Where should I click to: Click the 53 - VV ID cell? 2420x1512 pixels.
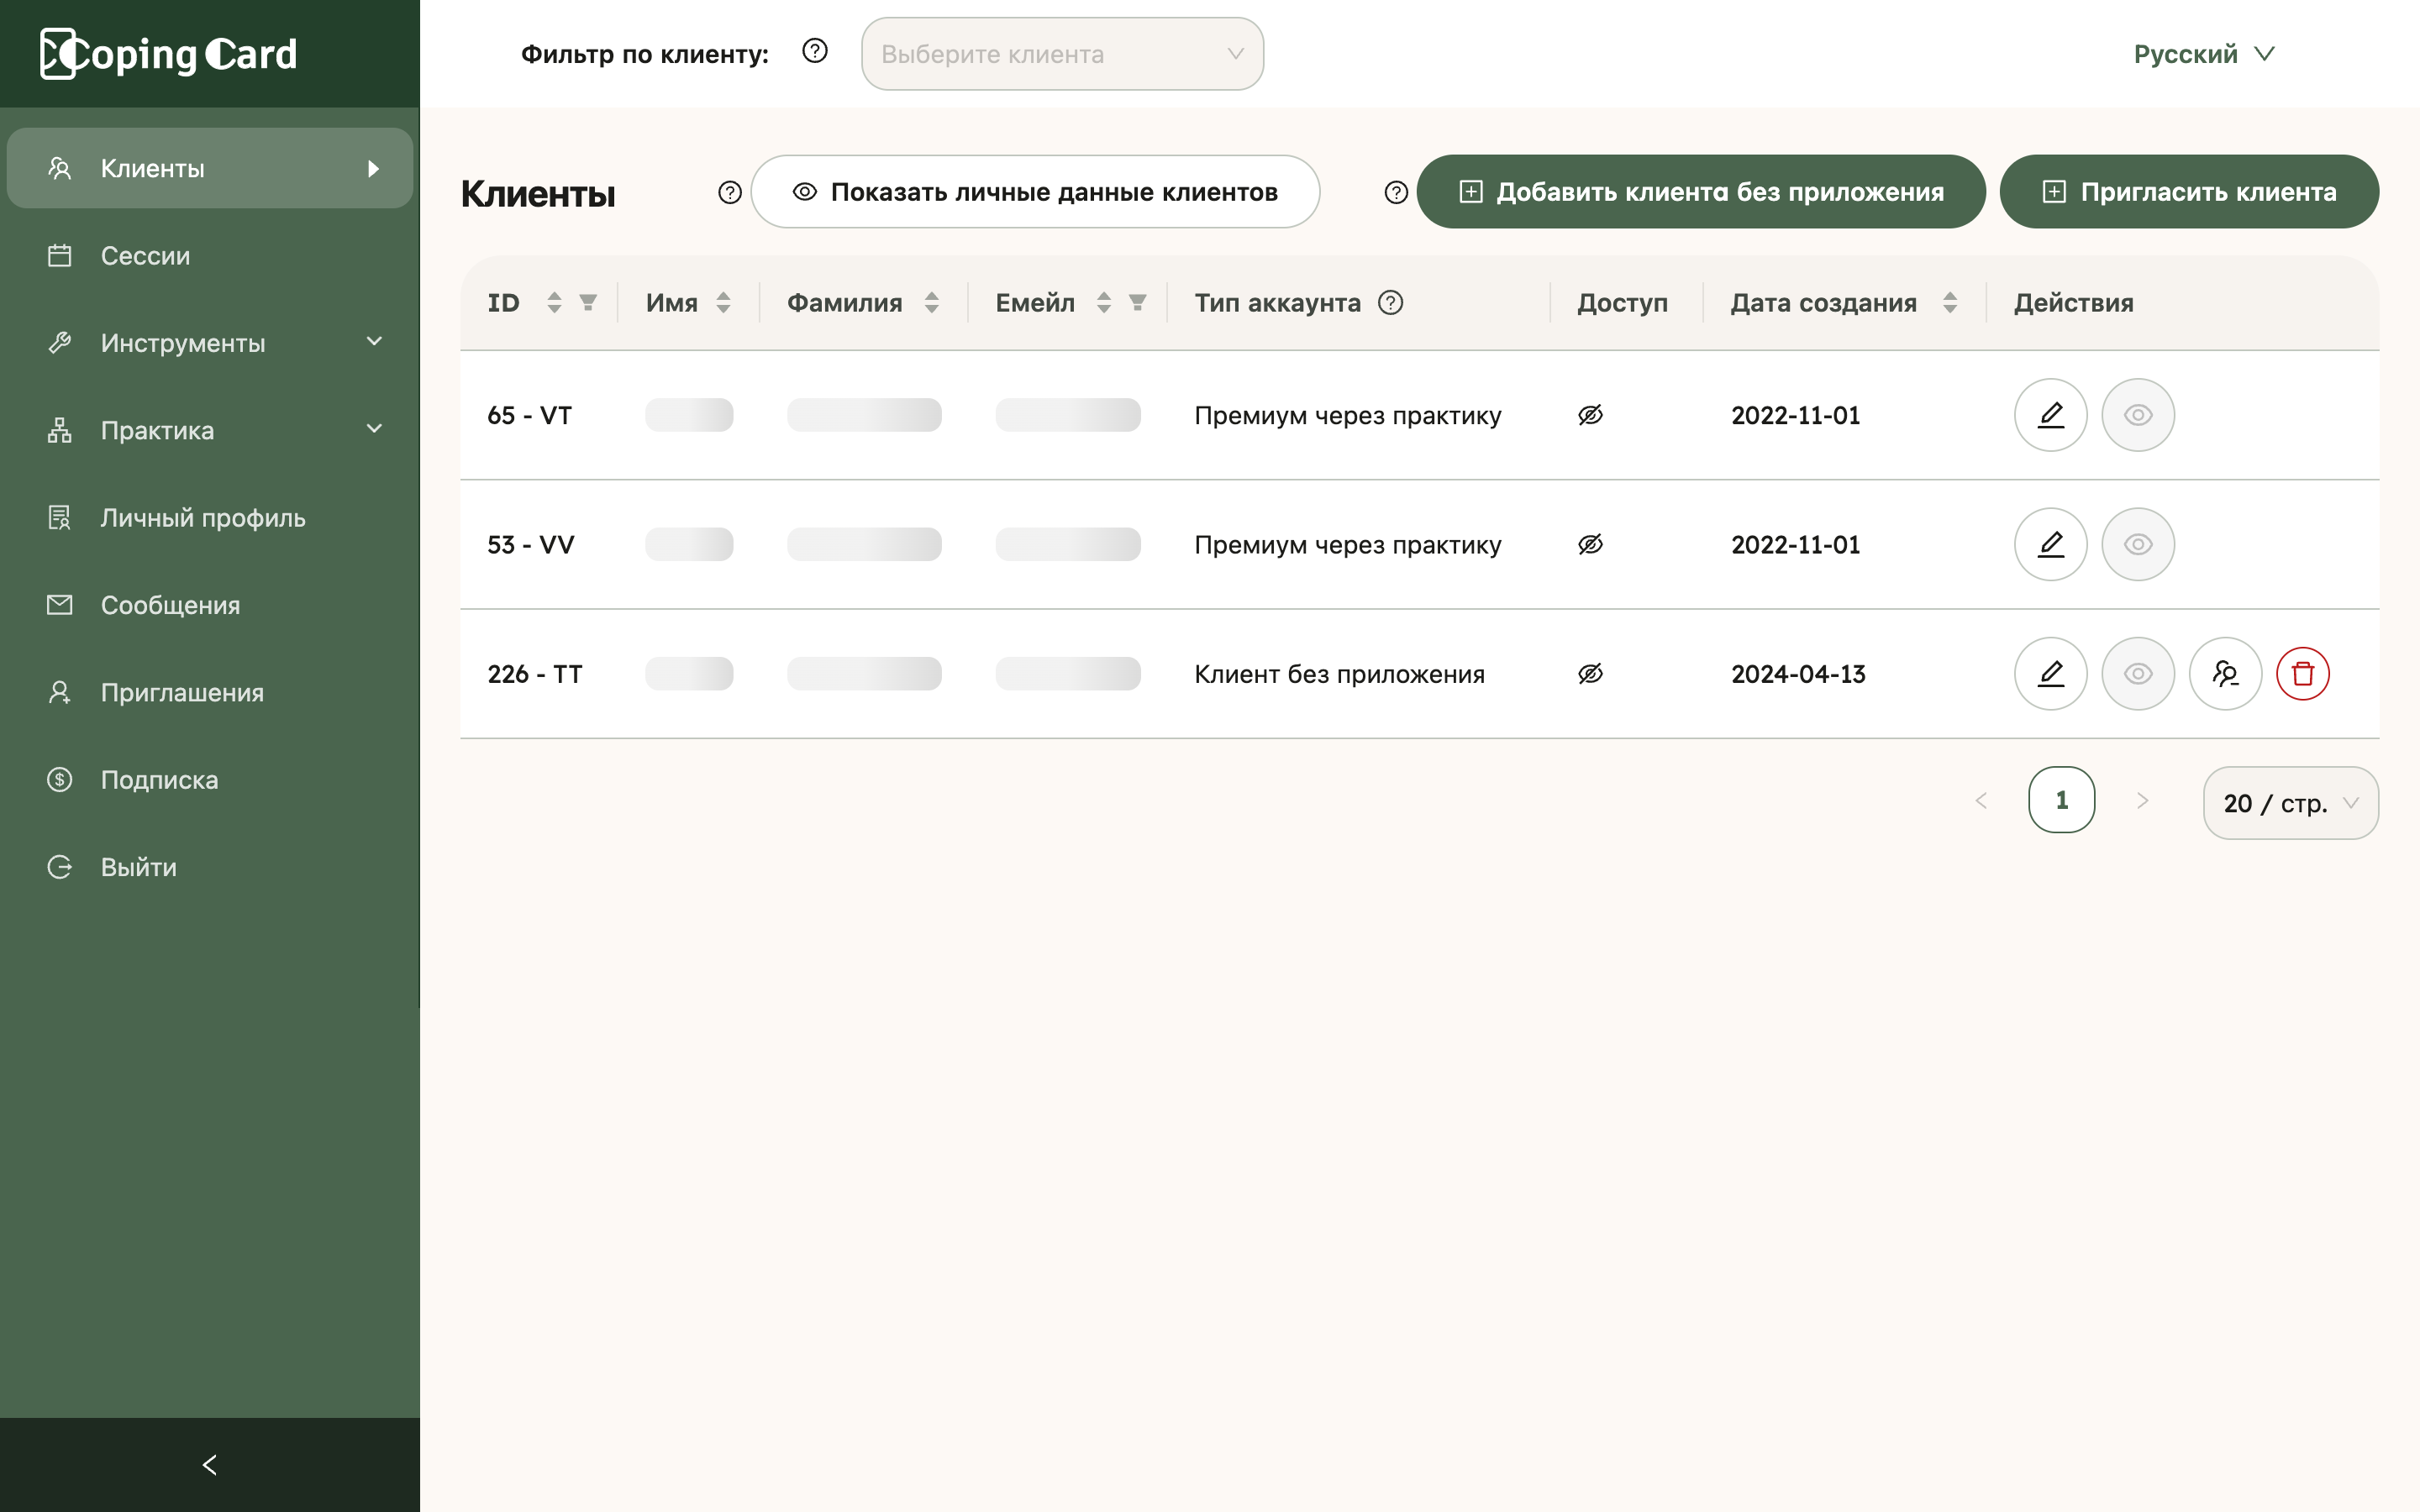point(531,544)
